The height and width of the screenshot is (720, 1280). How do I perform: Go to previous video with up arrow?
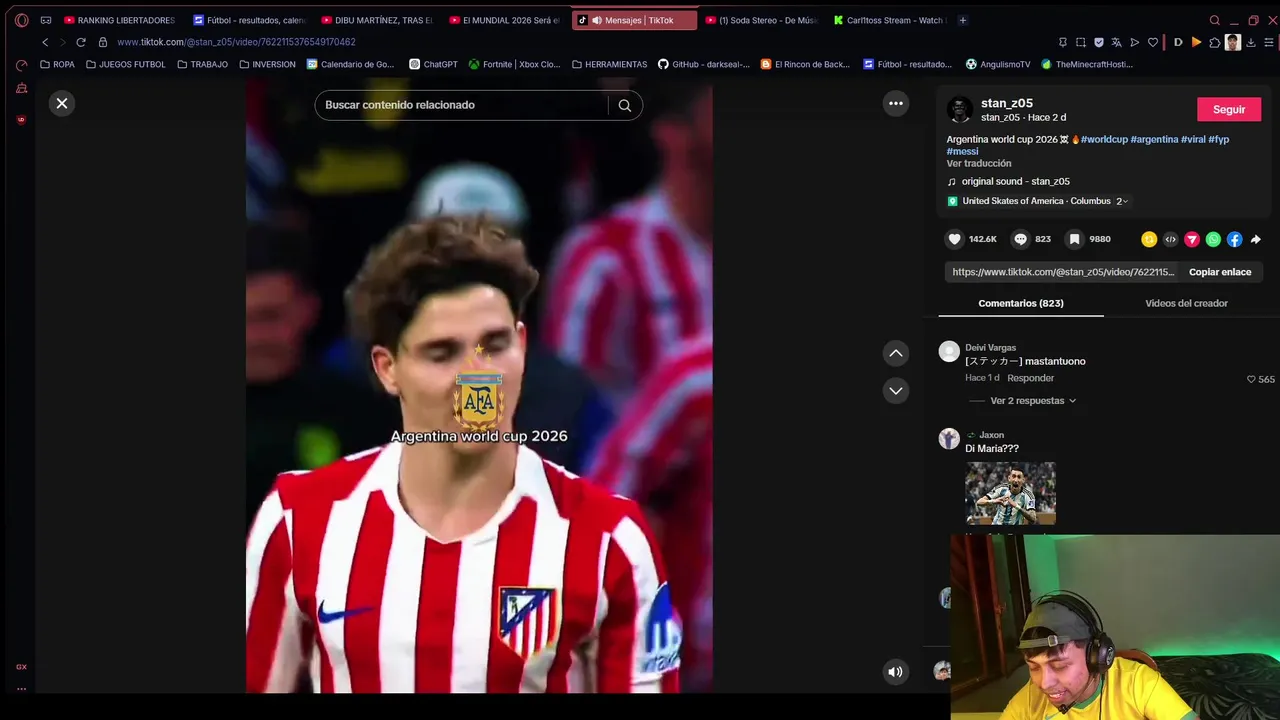(896, 353)
